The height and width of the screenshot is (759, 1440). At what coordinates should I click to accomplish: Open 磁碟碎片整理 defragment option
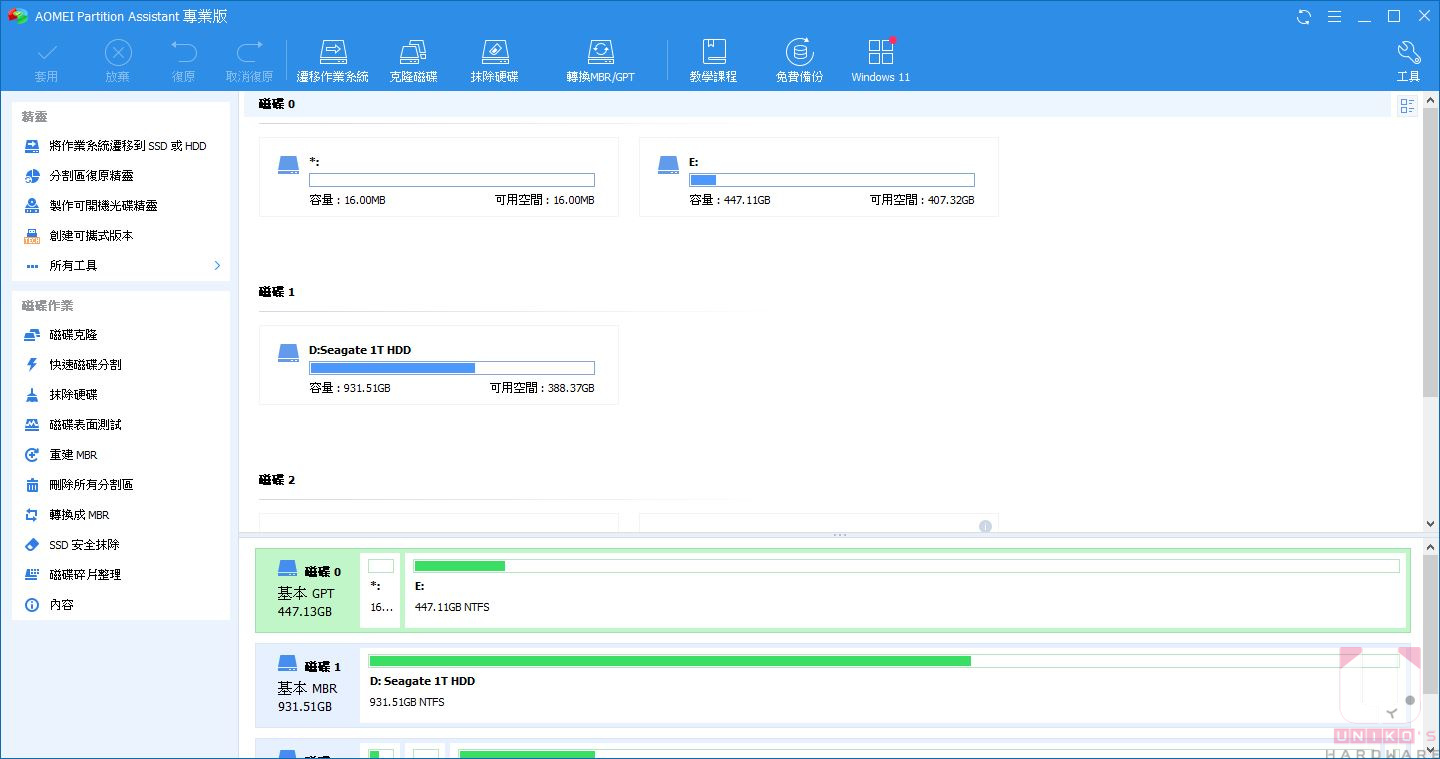(x=121, y=575)
